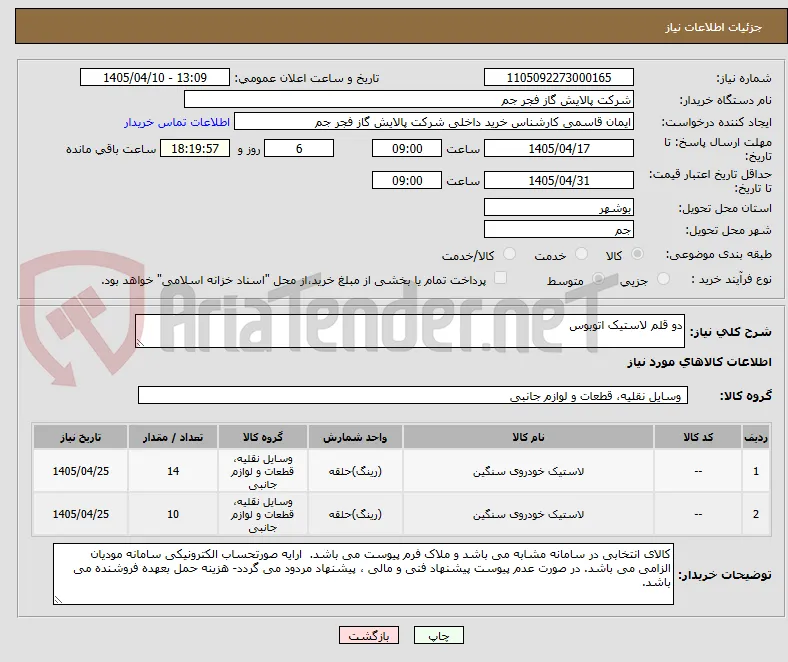Open the اطلاعات تماس خریدار link

coord(177,122)
